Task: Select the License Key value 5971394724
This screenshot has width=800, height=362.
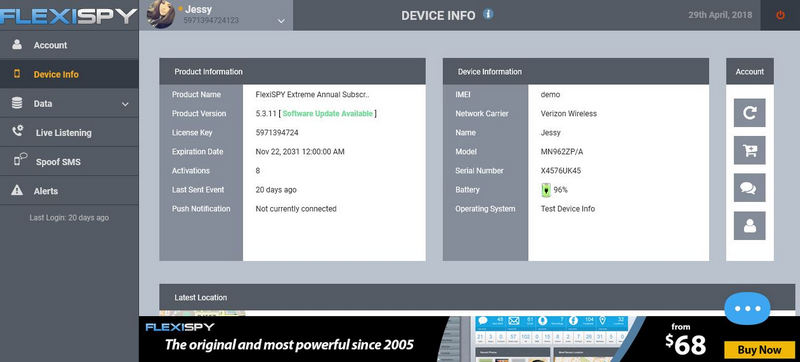Action: point(277,133)
